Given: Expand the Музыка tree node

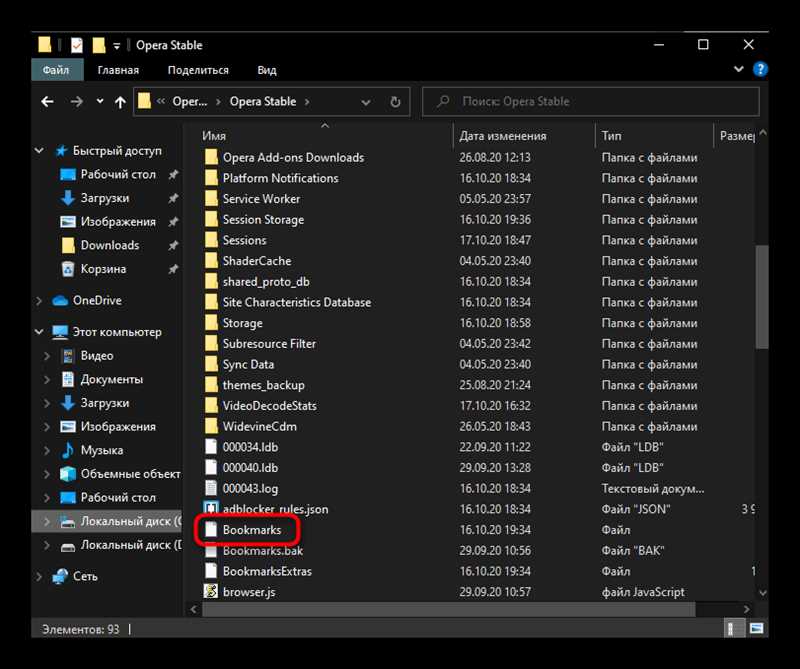Looking at the screenshot, I should [x=47, y=450].
